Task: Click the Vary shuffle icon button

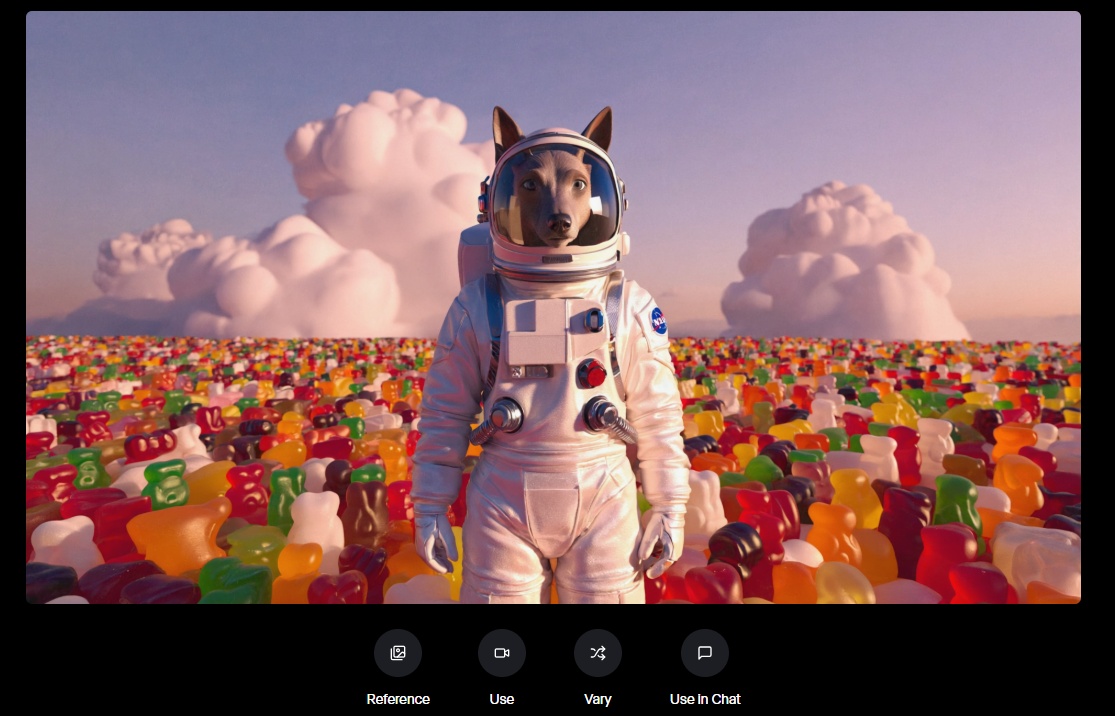Action: tap(598, 653)
